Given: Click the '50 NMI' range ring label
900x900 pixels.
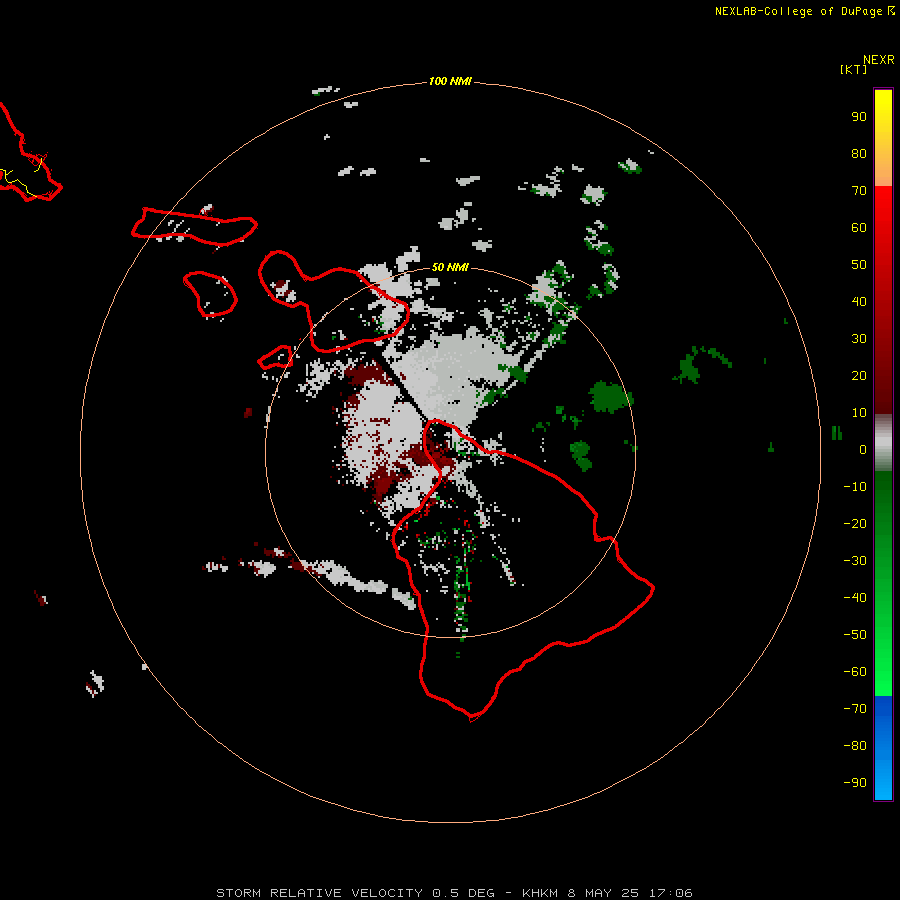Looking at the screenshot, I should [x=450, y=267].
